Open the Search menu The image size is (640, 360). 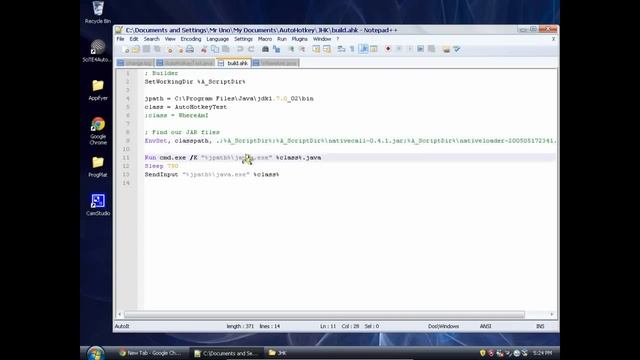(151, 39)
